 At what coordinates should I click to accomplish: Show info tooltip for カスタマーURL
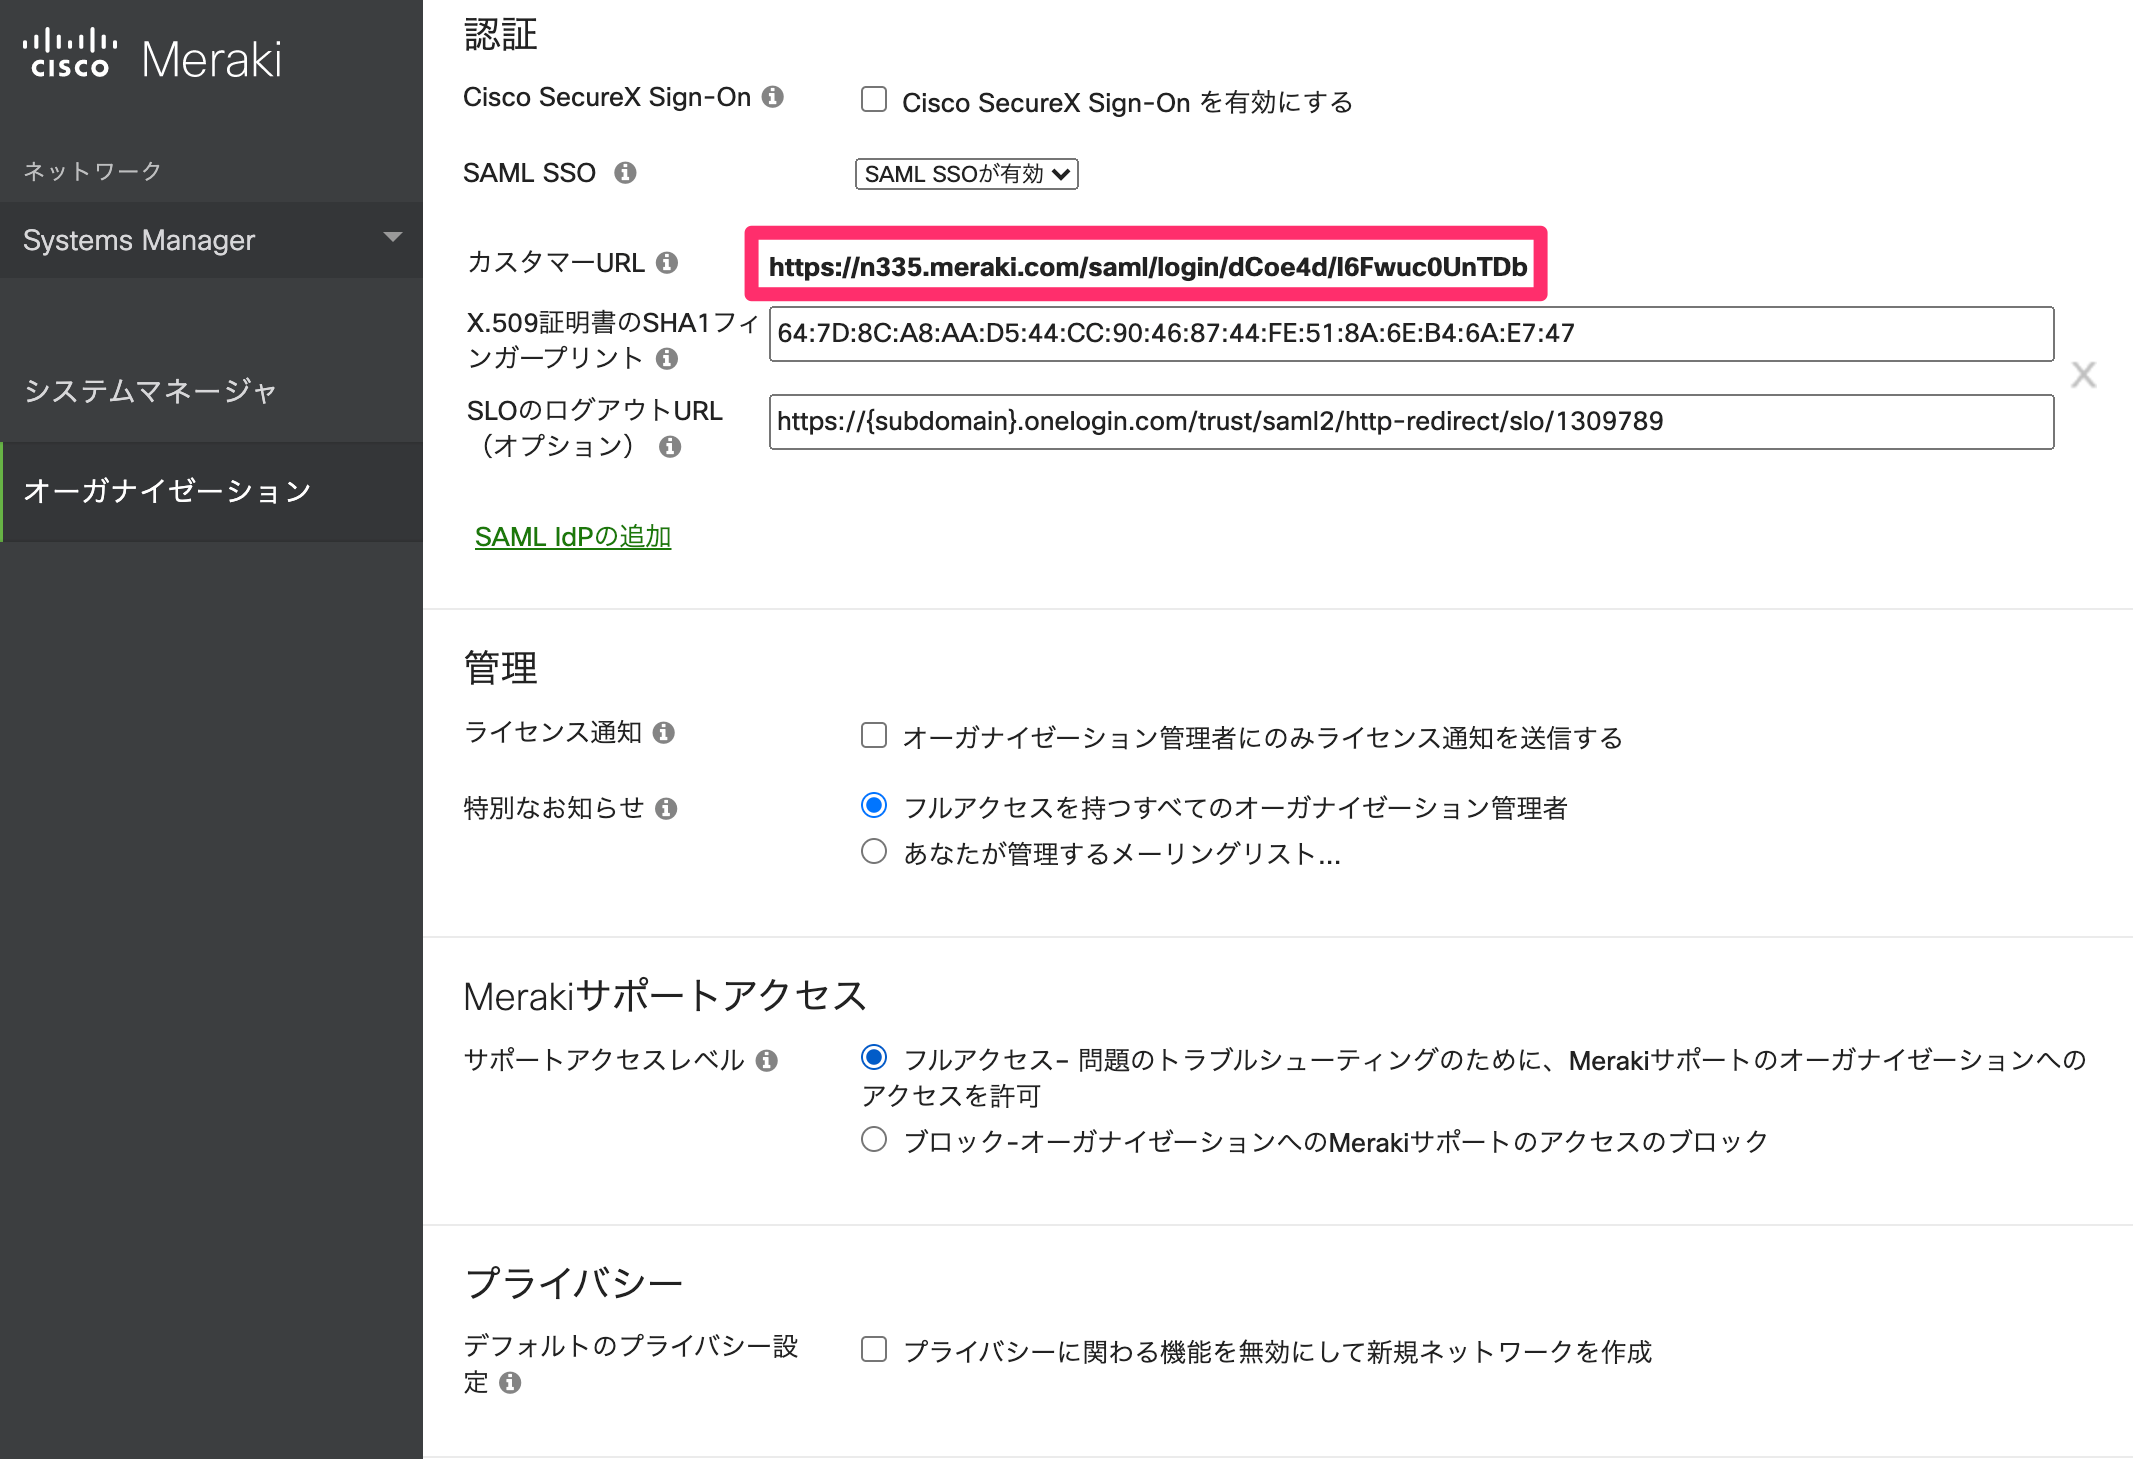(x=667, y=263)
